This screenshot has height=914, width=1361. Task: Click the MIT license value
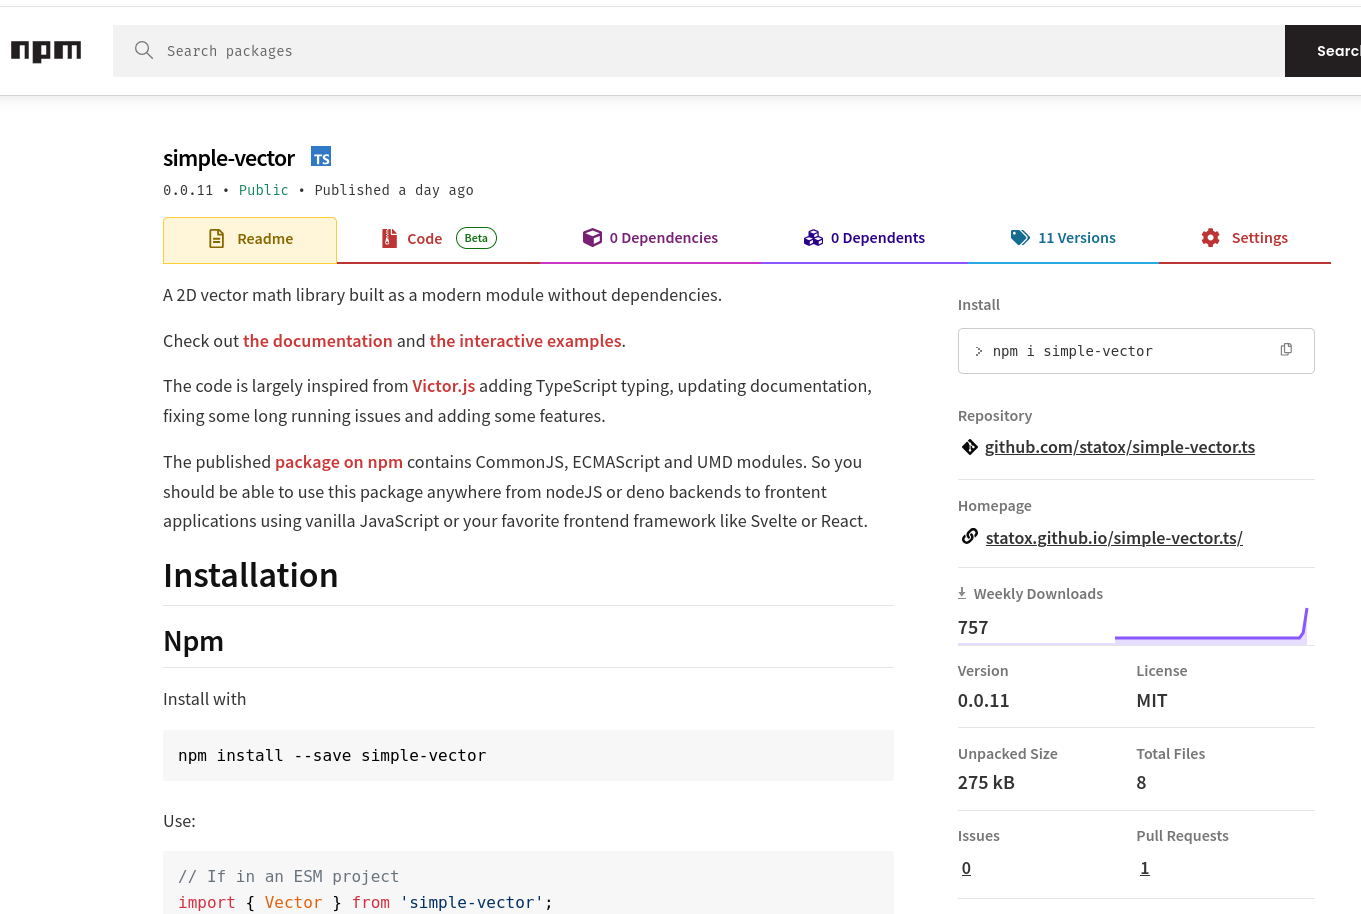[x=1152, y=701]
